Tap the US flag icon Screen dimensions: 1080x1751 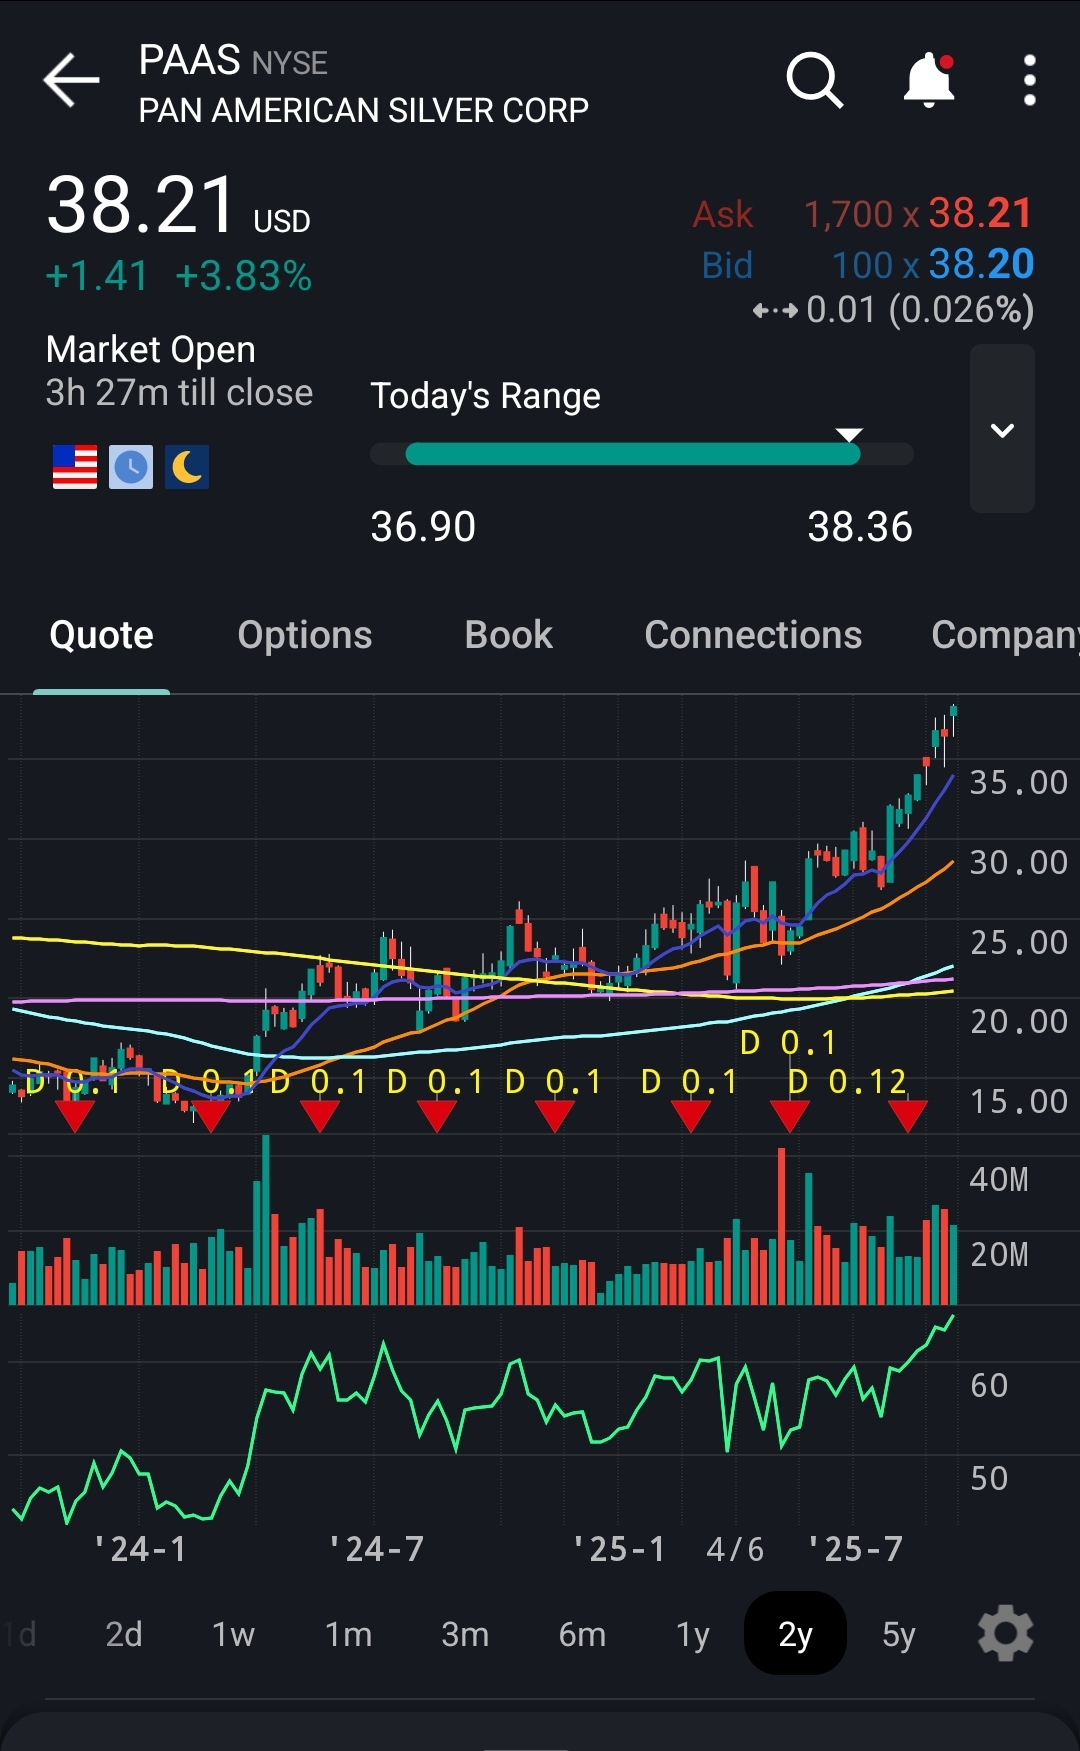pos(75,467)
